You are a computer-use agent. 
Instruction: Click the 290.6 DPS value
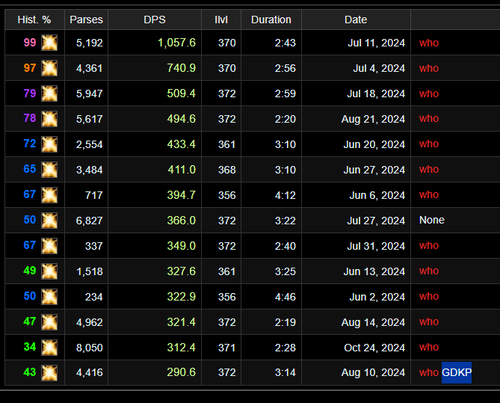tap(181, 372)
